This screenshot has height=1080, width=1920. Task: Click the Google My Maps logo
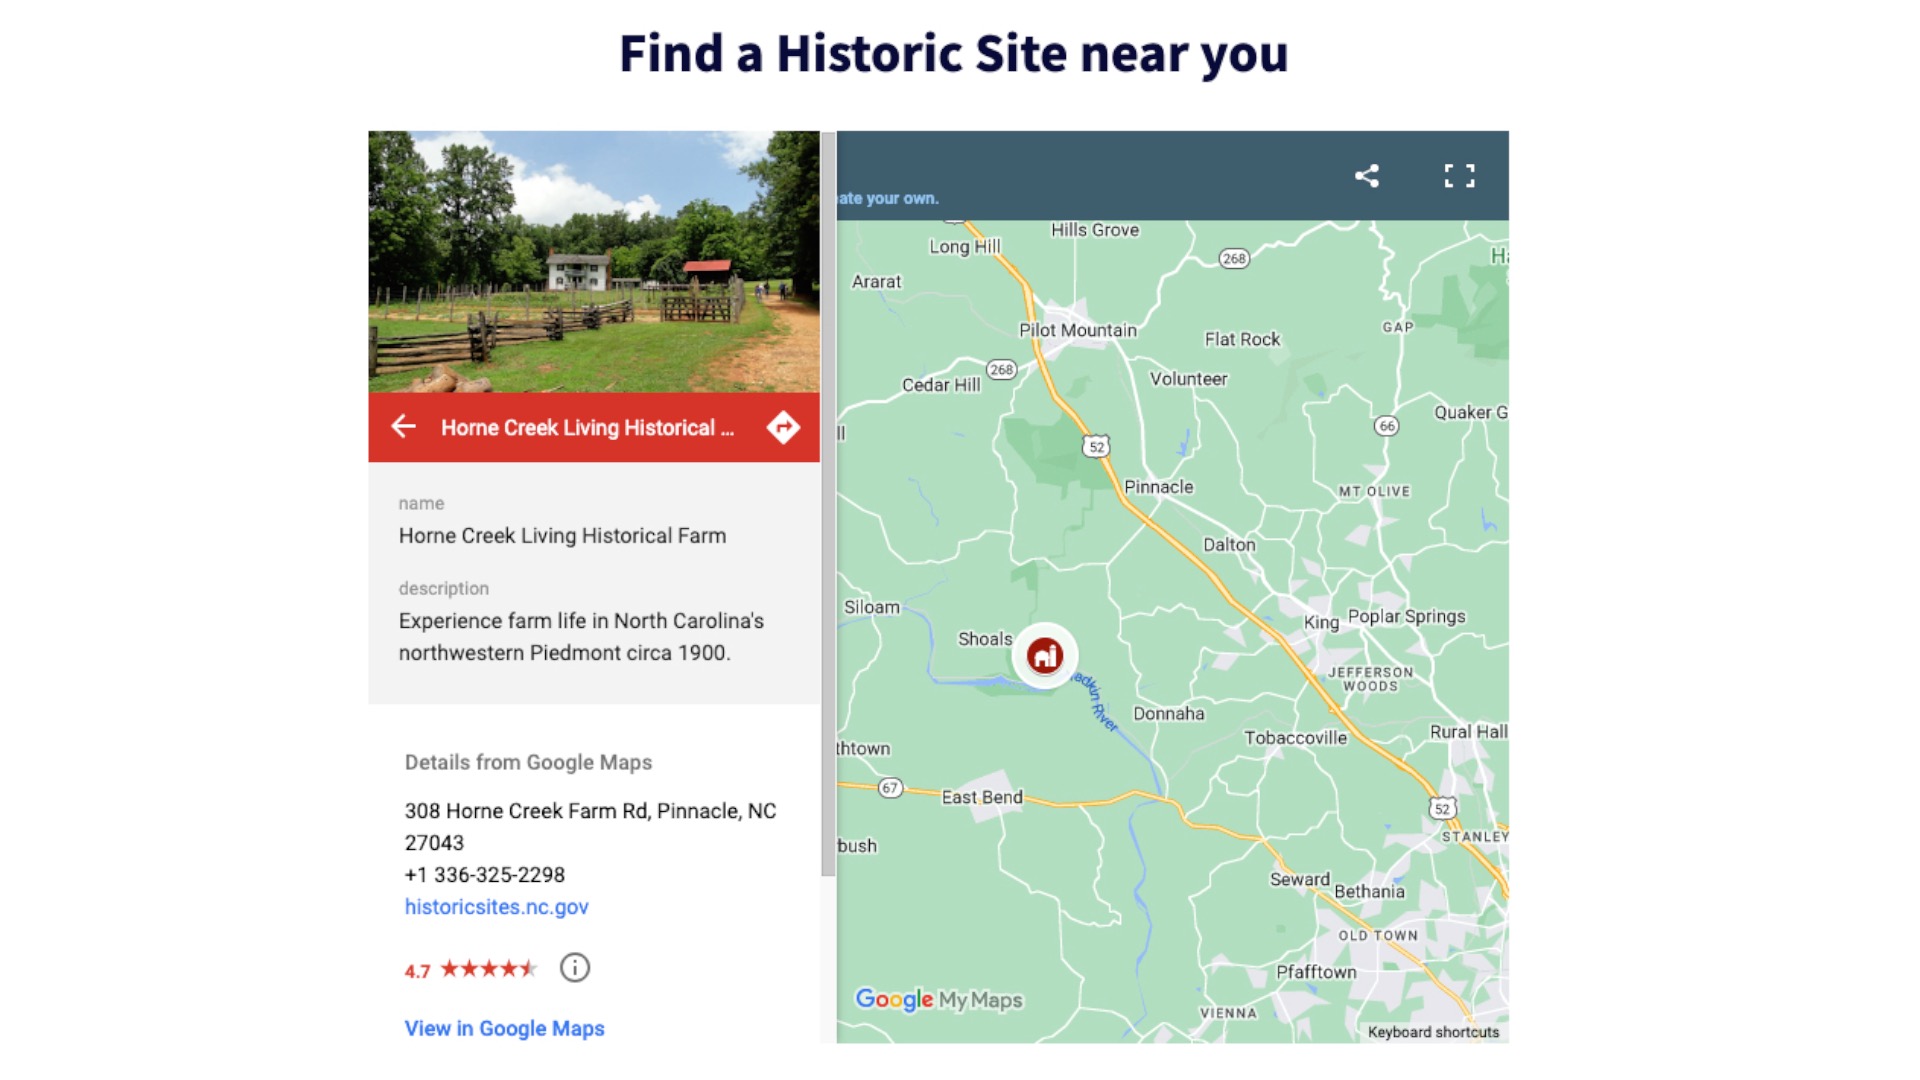click(939, 999)
